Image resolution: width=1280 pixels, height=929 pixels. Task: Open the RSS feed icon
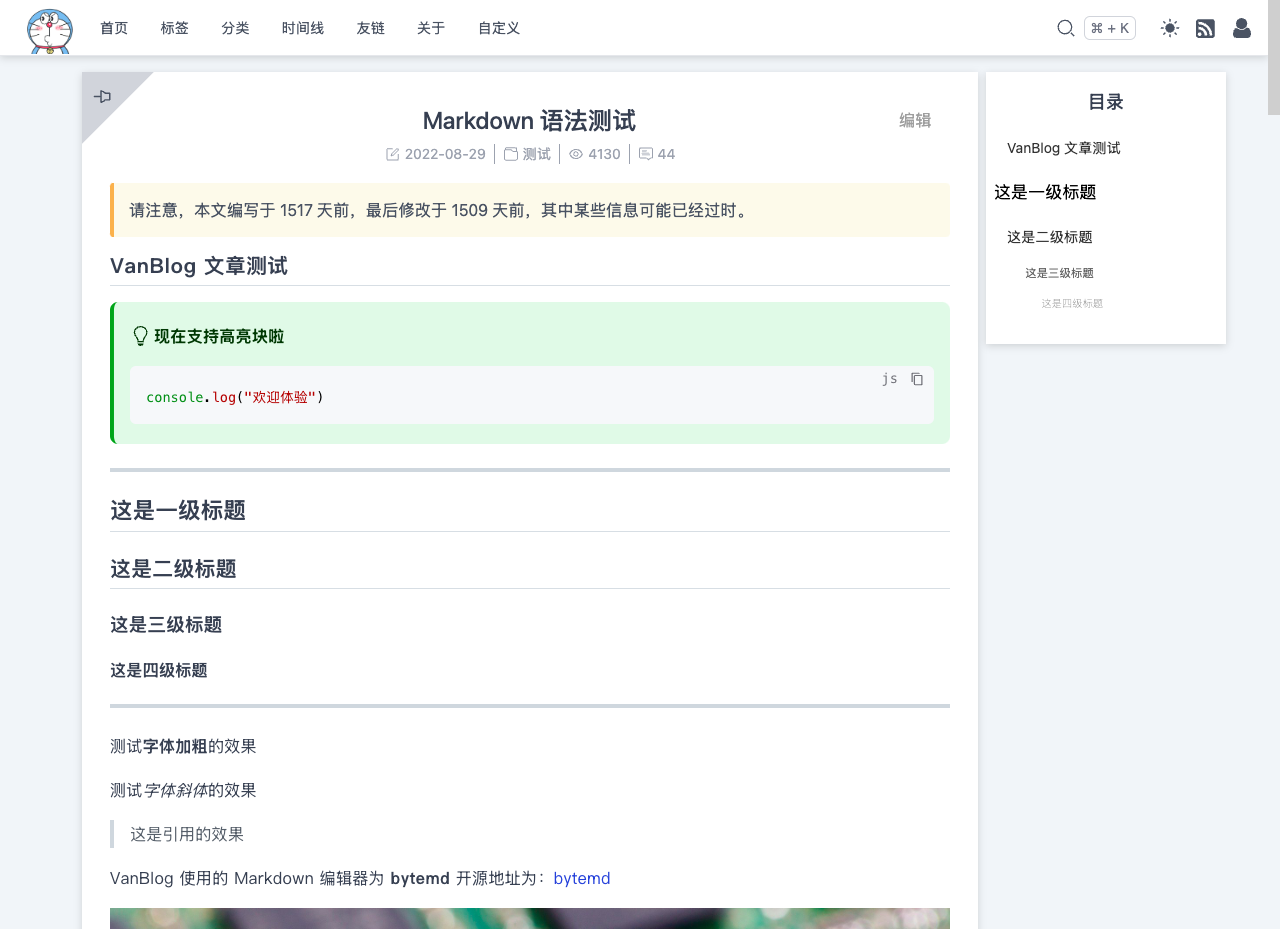click(1205, 28)
